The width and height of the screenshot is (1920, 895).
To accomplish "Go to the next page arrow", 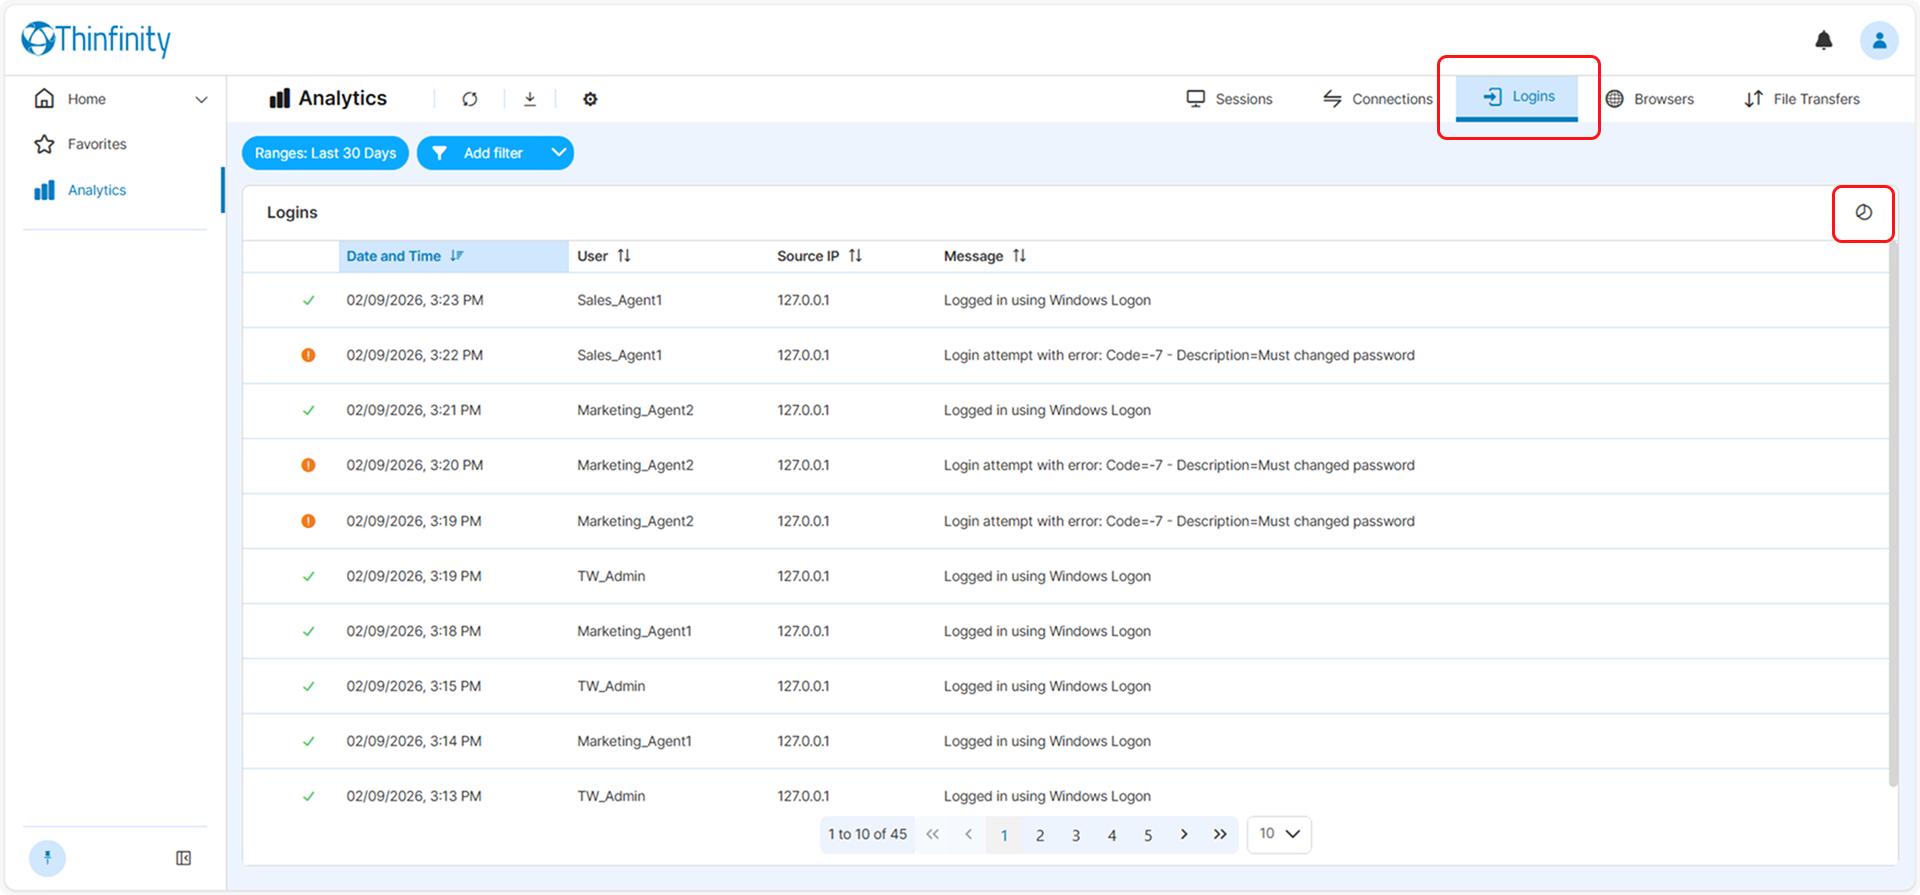I will click(1184, 834).
